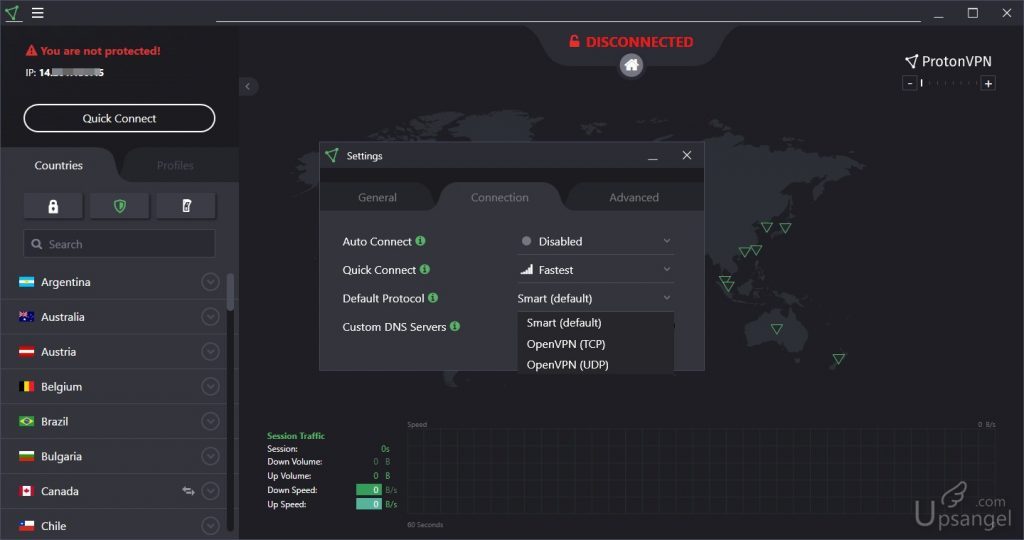The image size is (1024, 540).
Task: Click info icon next to Custom DNS Servers
Action: click(455, 326)
